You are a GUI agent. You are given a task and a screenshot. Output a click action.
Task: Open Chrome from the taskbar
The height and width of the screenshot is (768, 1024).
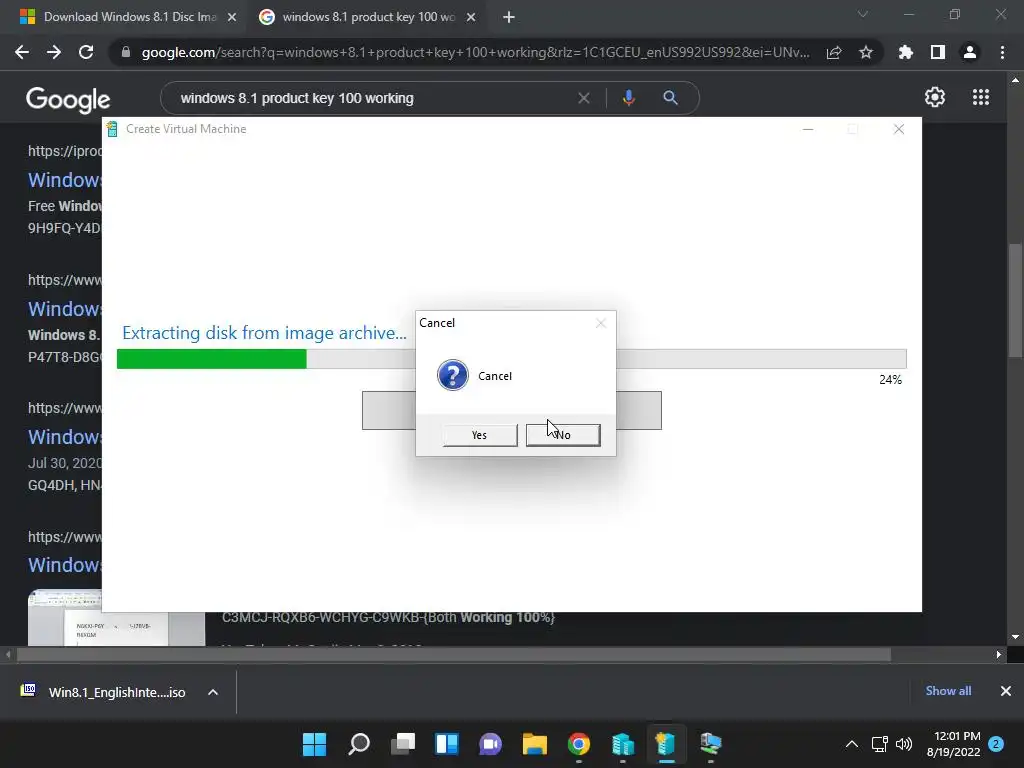tap(579, 744)
